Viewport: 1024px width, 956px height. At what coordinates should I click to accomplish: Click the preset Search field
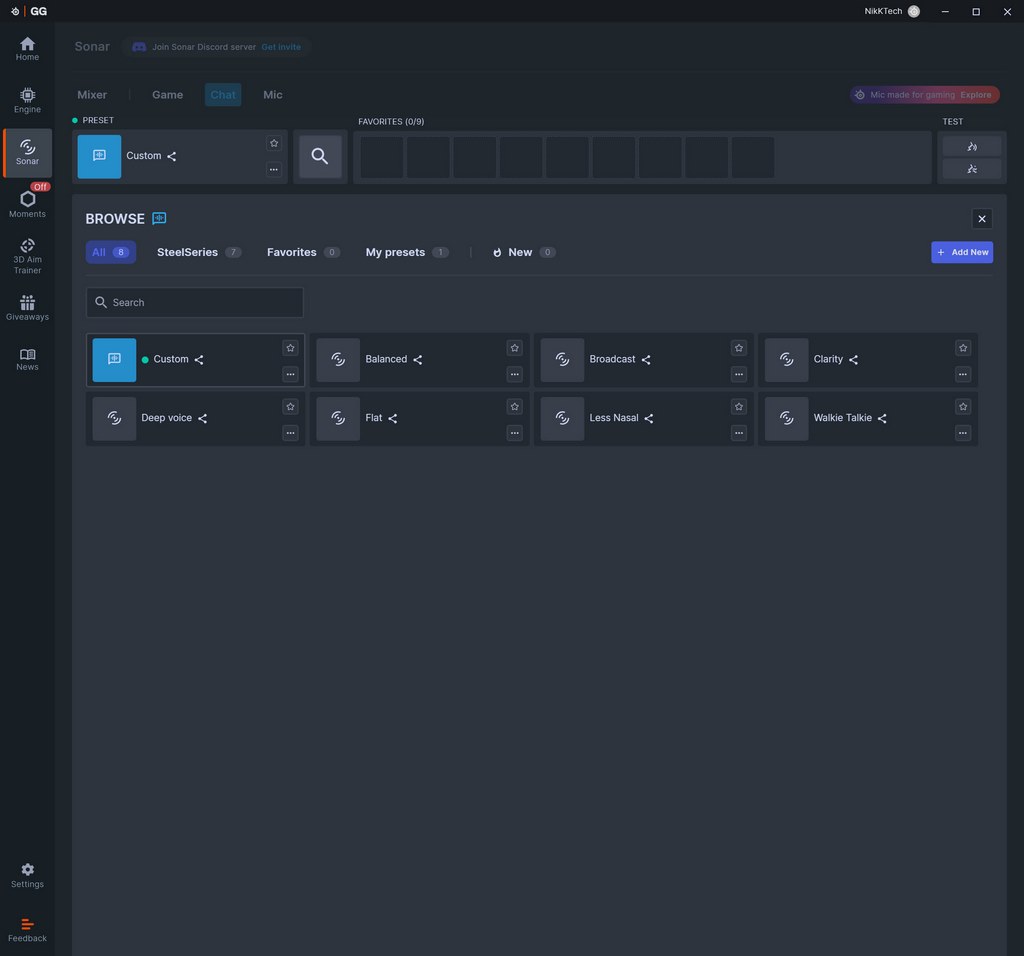click(x=195, y=302)
